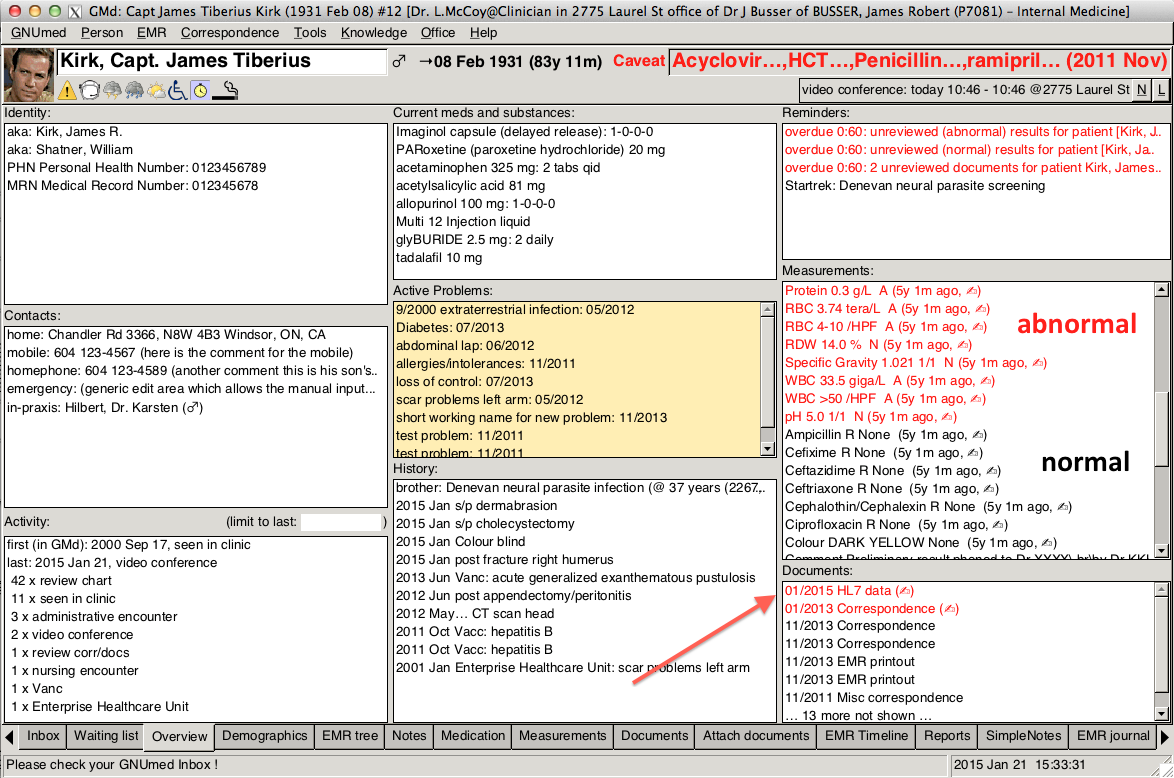This screenshot has height=778, width=1174.
Task: Select 'tadalafil 10 mg' in current meds
Action: click(439, 258)
